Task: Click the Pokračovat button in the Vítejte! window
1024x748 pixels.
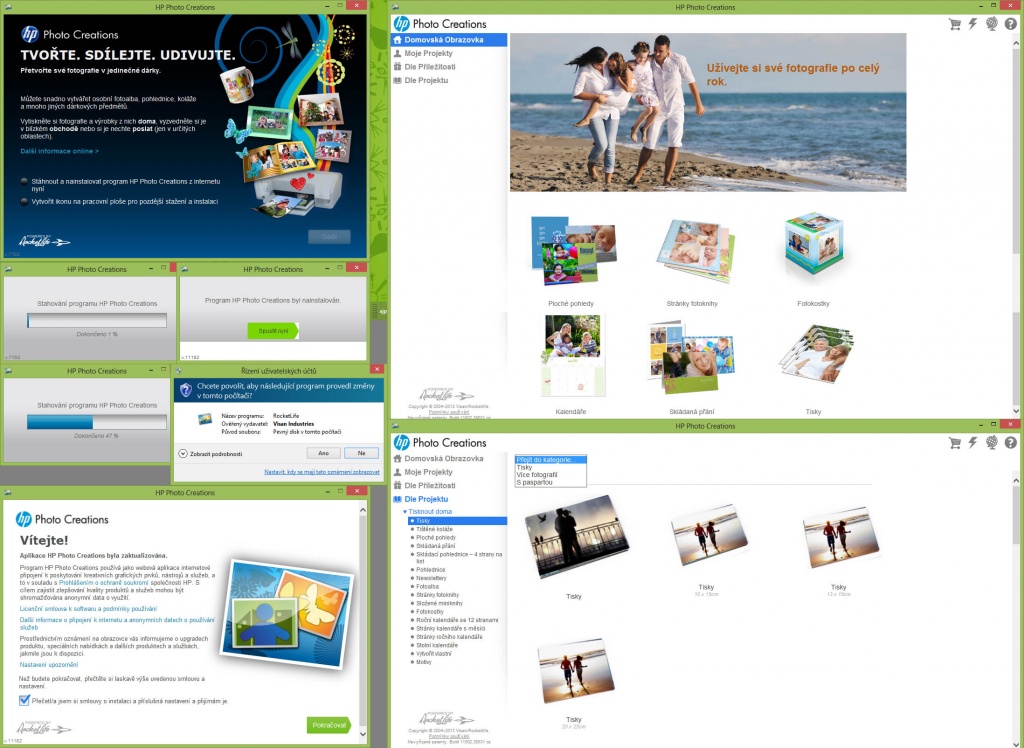Action: 328,725
